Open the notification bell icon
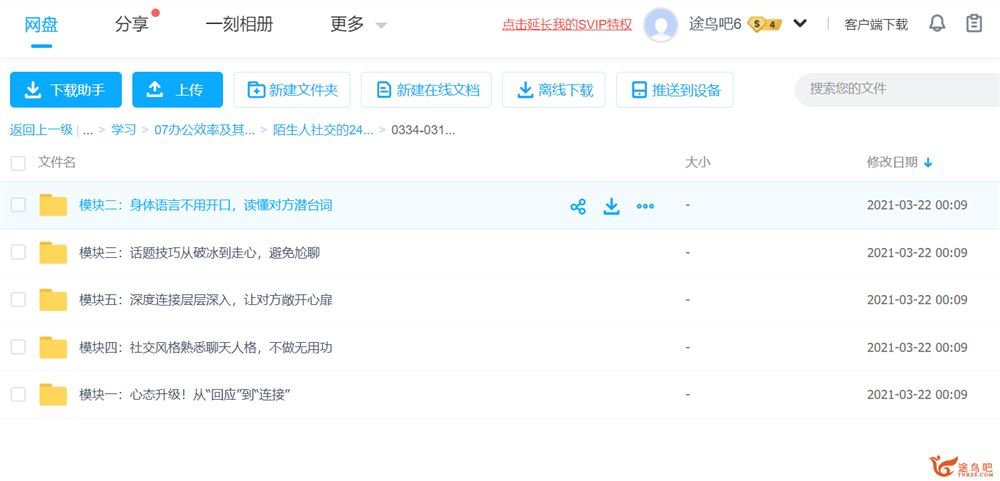 click(x=937, y=24)
